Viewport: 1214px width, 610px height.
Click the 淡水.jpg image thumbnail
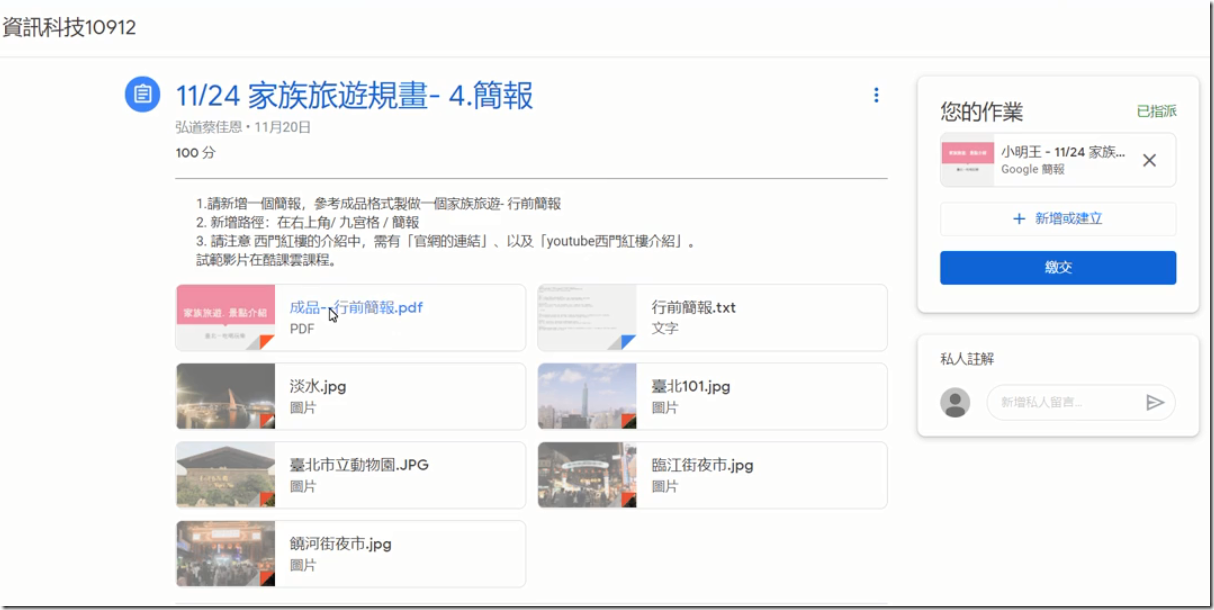[x=225, y=396]
